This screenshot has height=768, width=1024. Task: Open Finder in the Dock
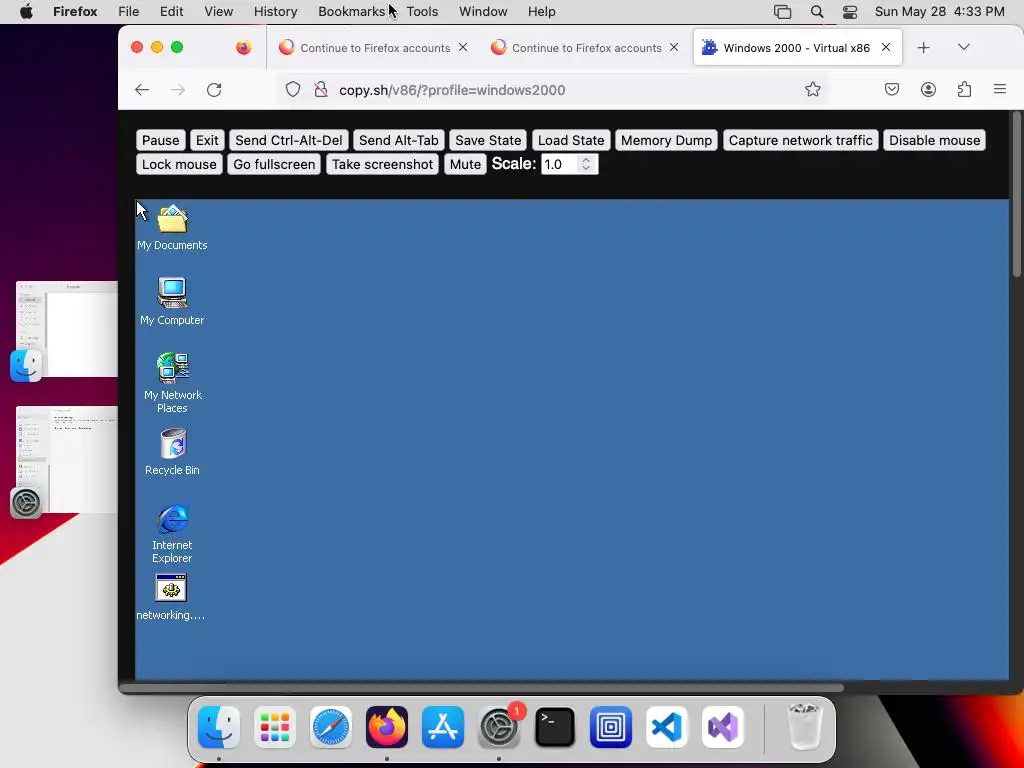coord(219,727)
